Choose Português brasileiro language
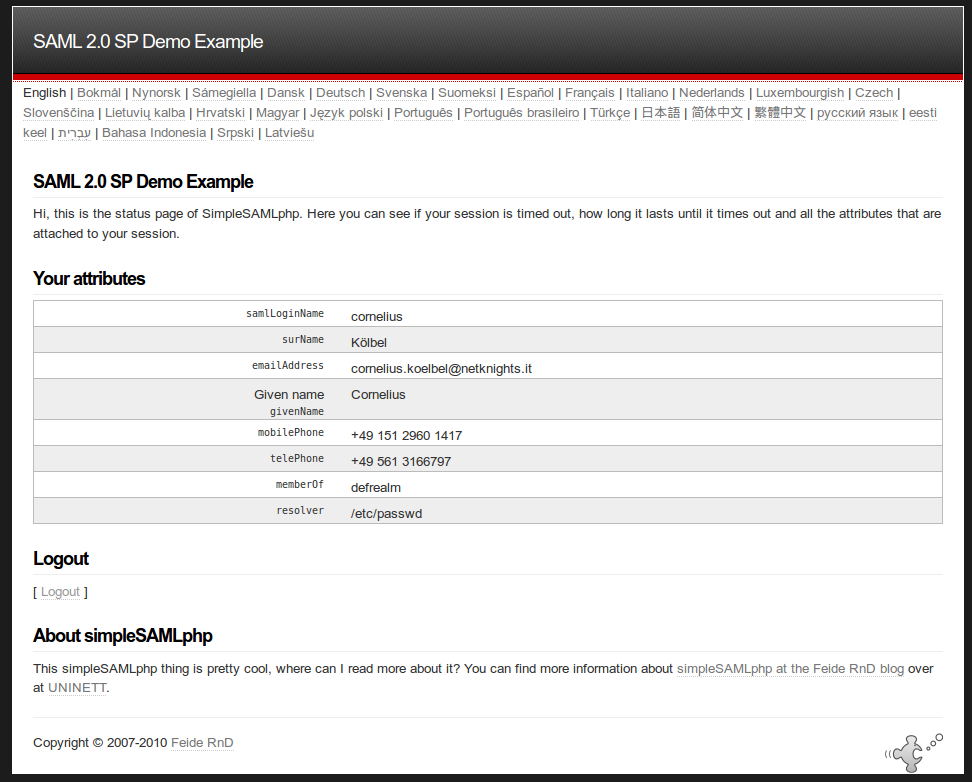The height and width of the screenshot is (782, 972). pos(521,113)
